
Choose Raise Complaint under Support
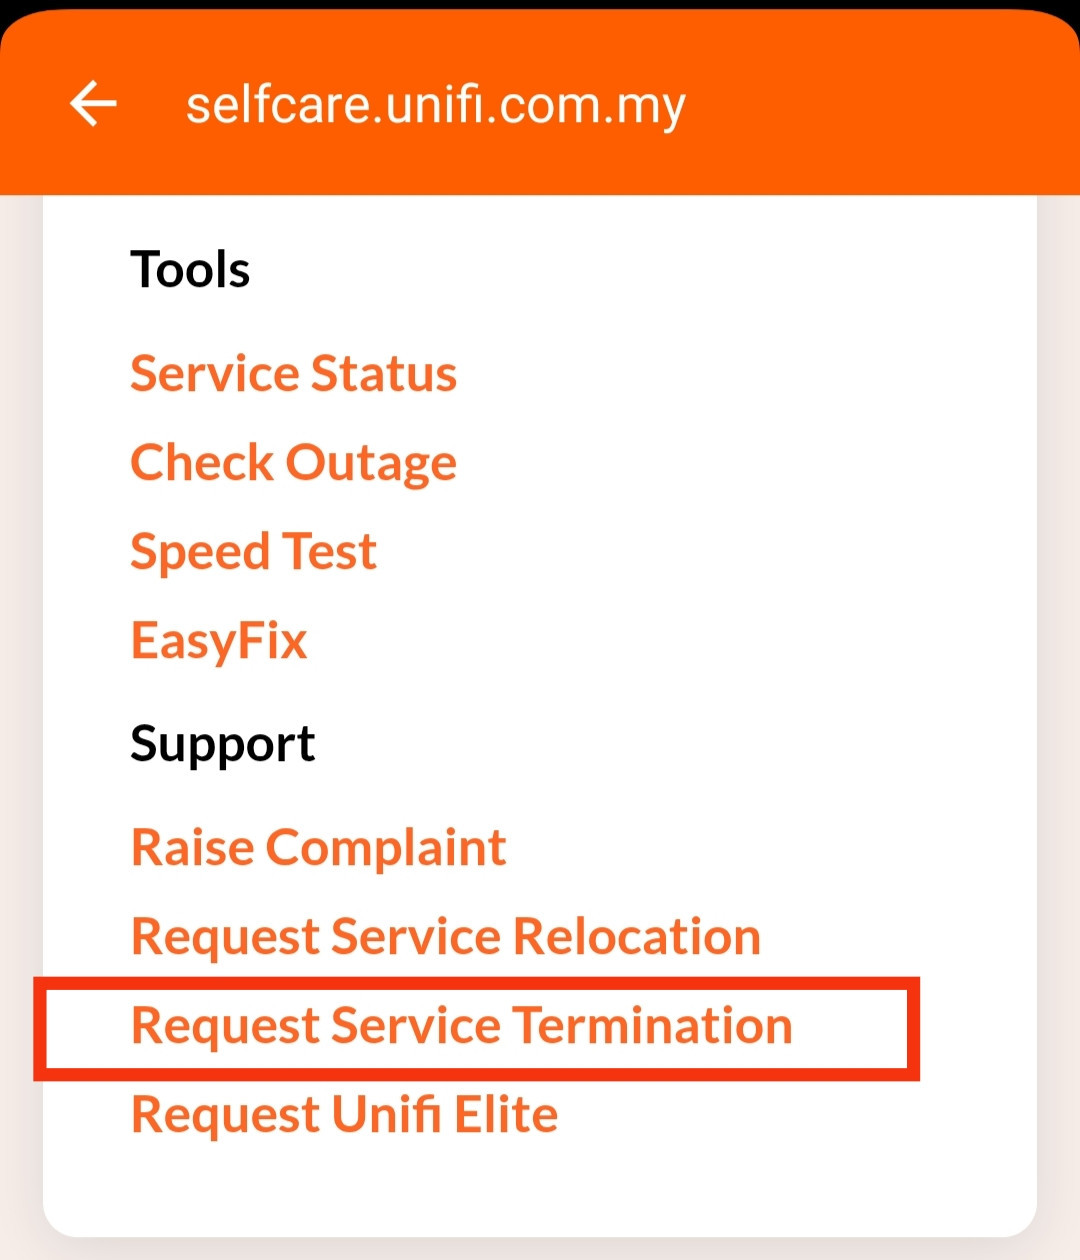(x=319, y=849)
